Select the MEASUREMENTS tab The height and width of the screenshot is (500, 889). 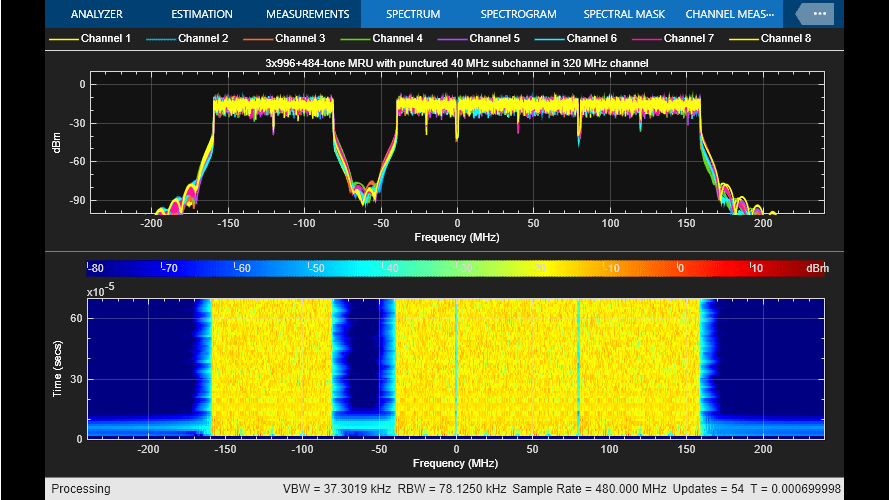tap(307, 14)
